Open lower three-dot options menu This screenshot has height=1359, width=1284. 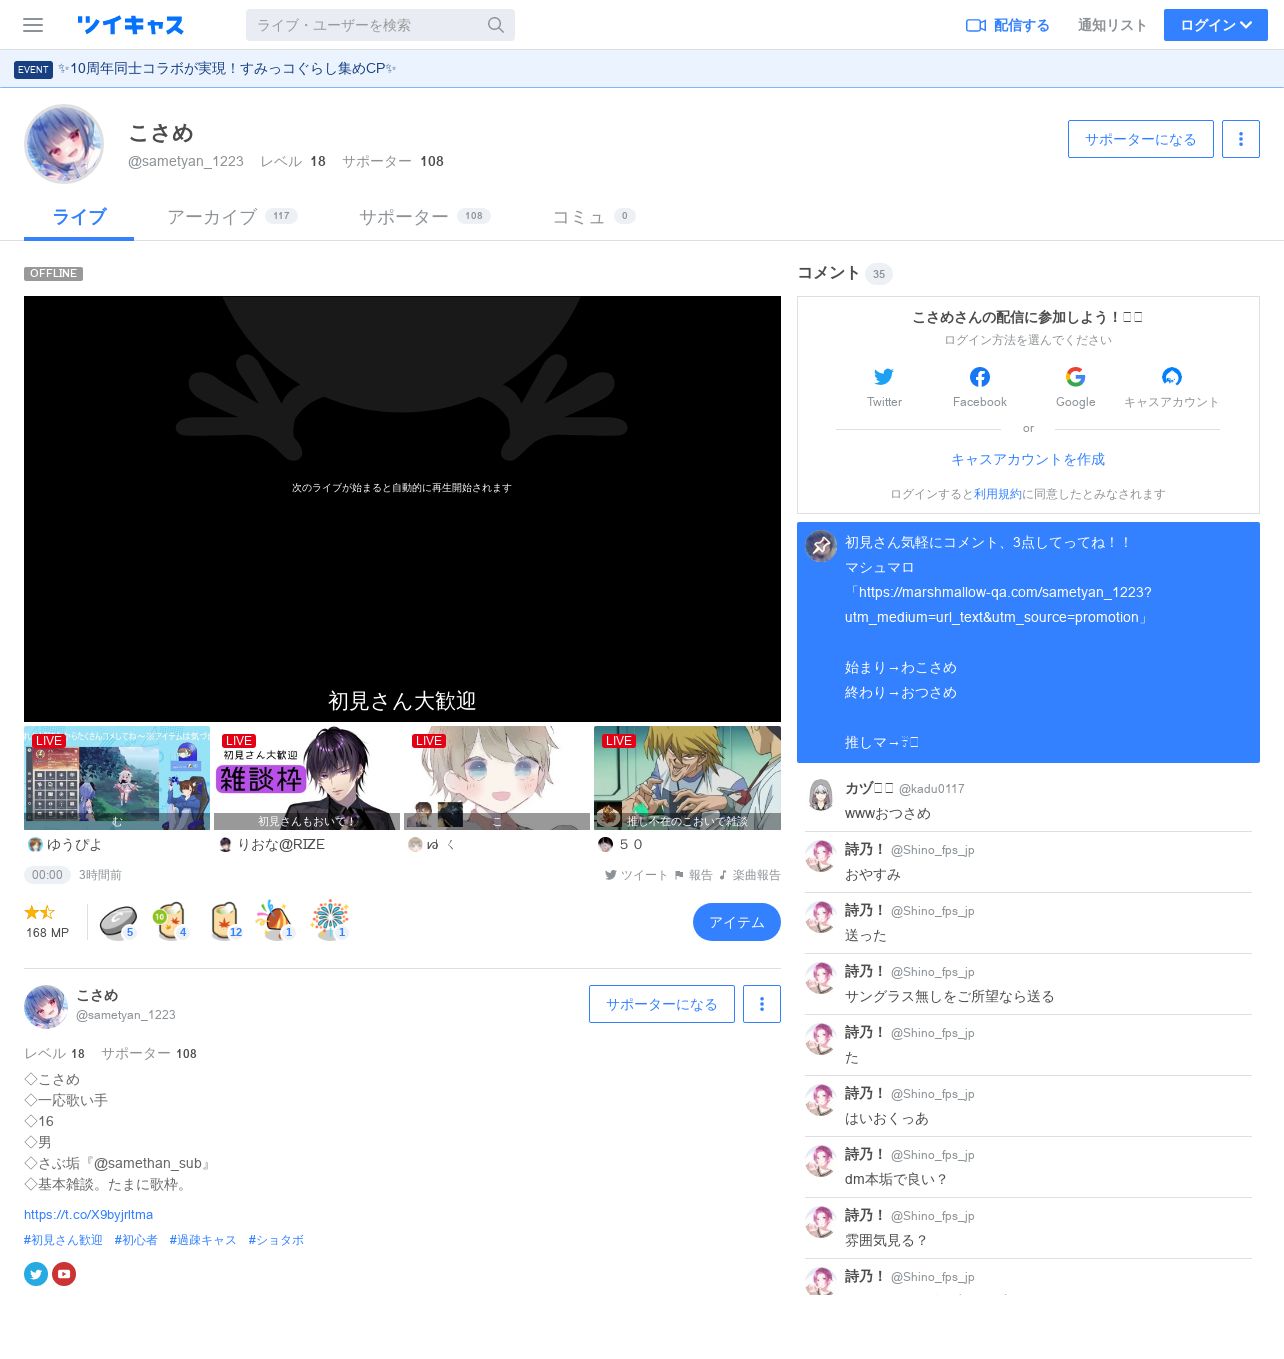tap(762, 1004)
